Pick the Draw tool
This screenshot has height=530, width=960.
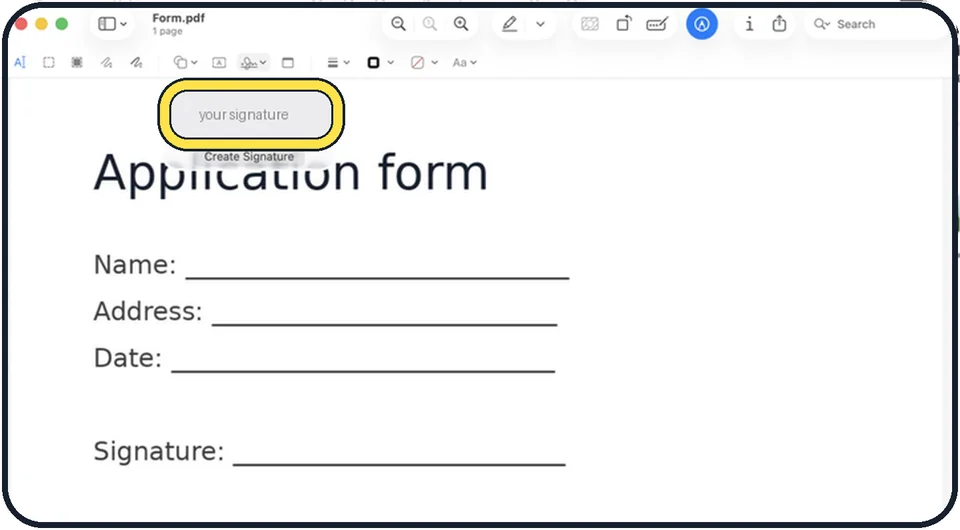click(136, 62)
